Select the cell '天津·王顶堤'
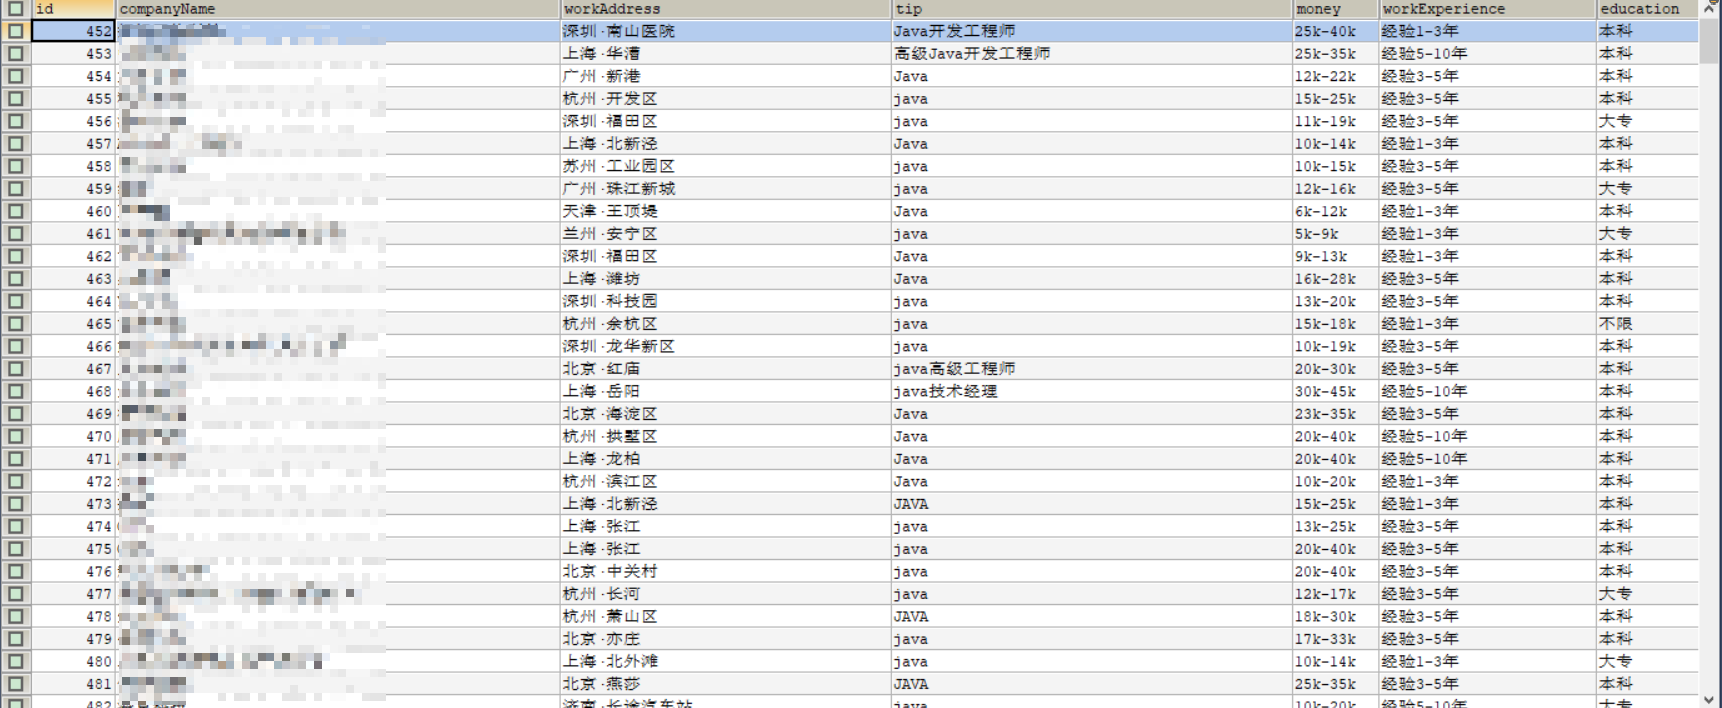Viewport: 1722px width, 708px height. click(x=725, y=211)
